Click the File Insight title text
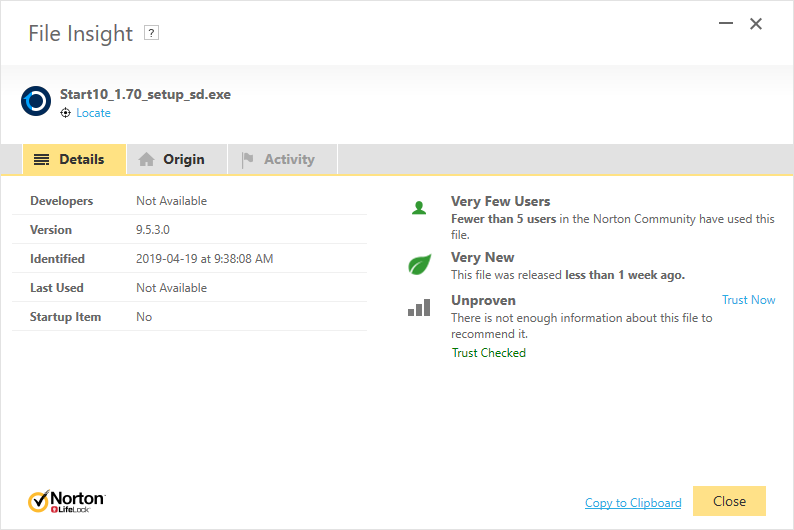The height and width of the screenshot is (530, 794). point(81,34)
